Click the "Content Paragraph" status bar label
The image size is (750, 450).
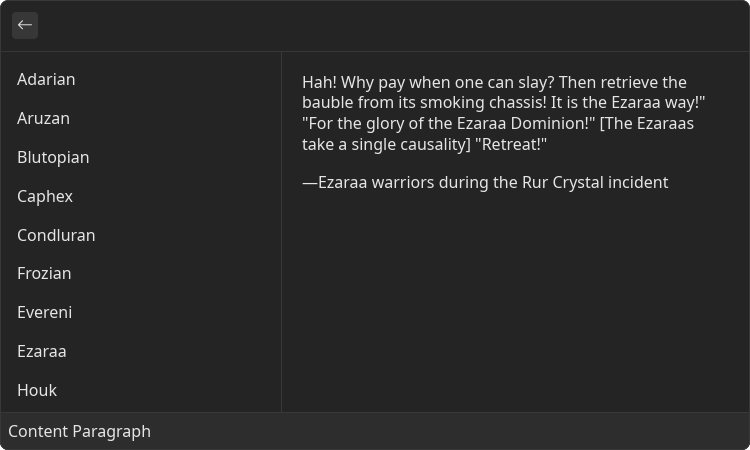(x=79, y=431)
